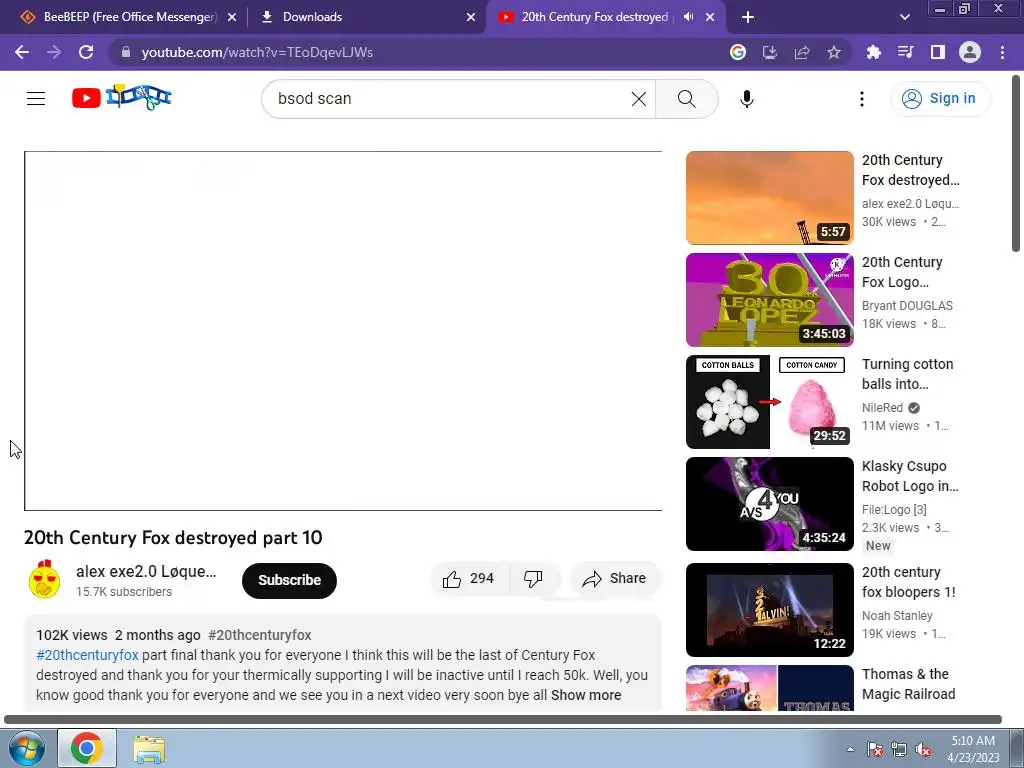Screen dimensions: 1024x768
Task: Click the horizontal page scrollbar
Action: point(503,720)
